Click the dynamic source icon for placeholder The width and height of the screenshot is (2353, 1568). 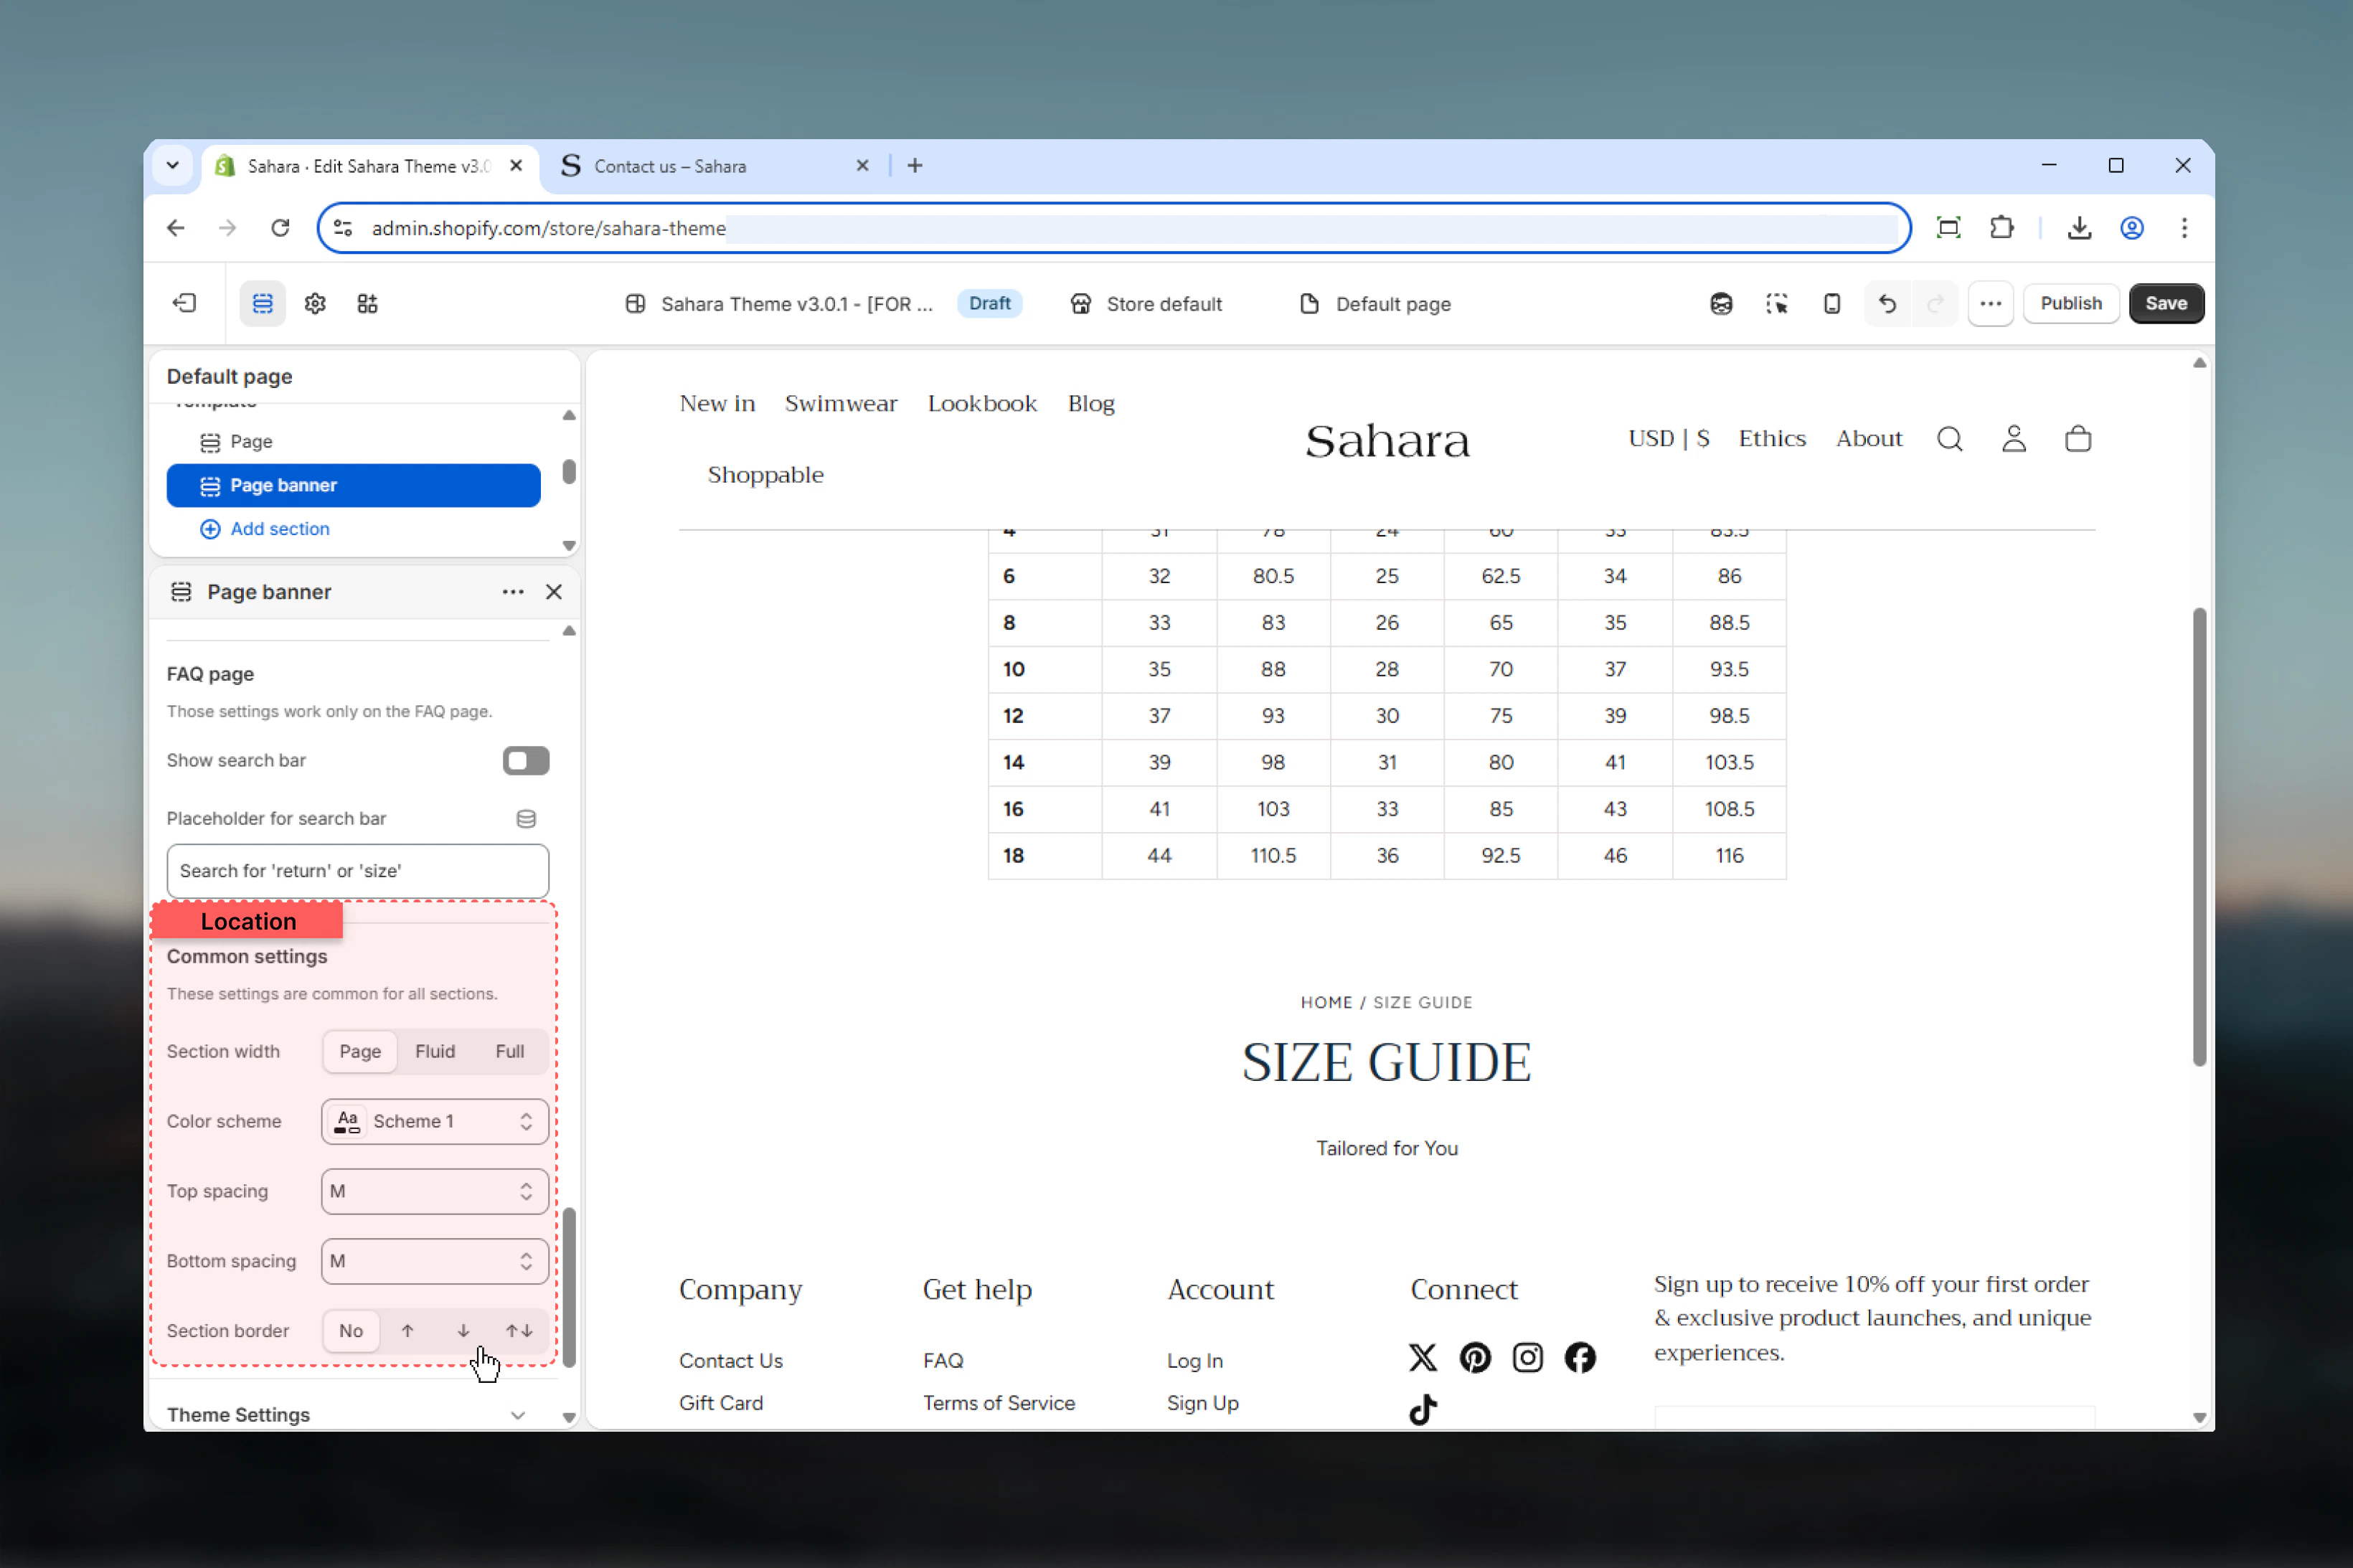tap(526, 819)
